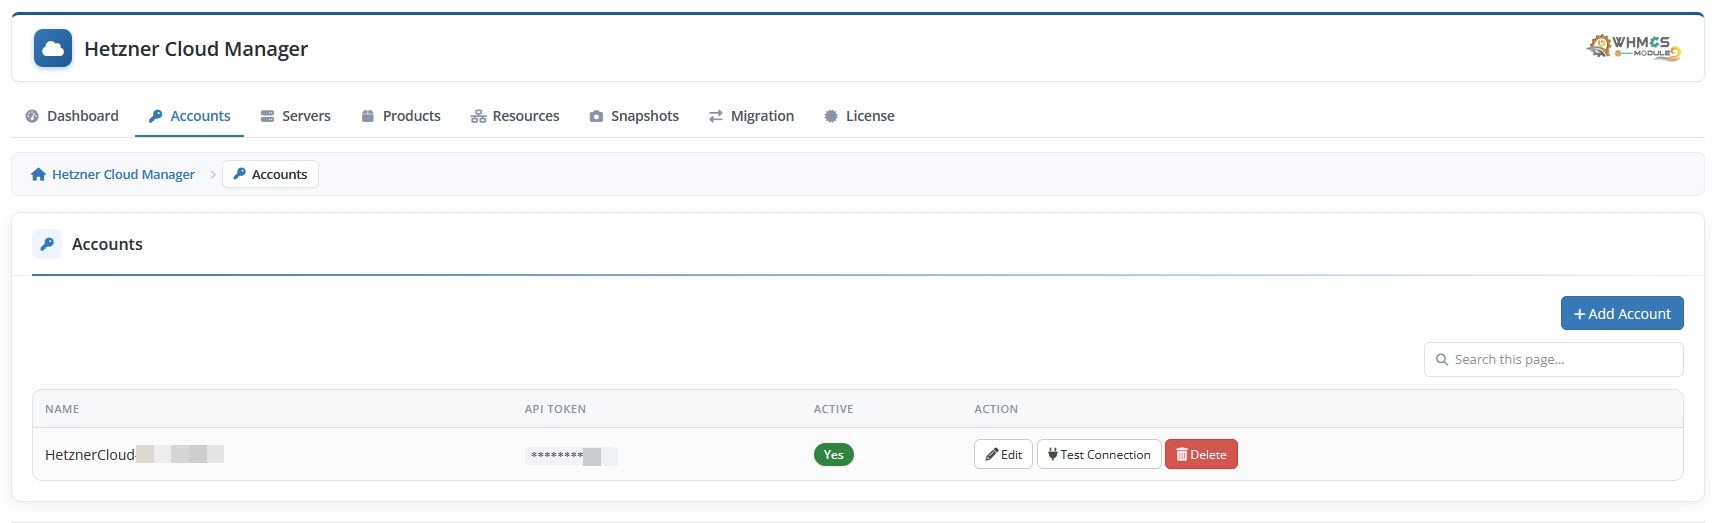Image resolution: width=1716 pixels, height=523 pixels.
Task: Focus the Search this page field
Action: (1553, 359)
